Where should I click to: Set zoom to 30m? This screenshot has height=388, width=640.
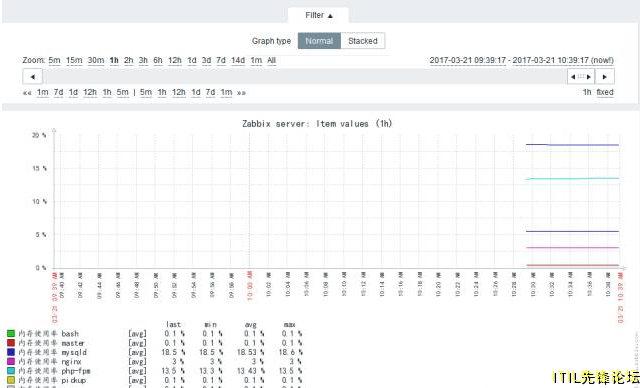[x=96, y=60]
